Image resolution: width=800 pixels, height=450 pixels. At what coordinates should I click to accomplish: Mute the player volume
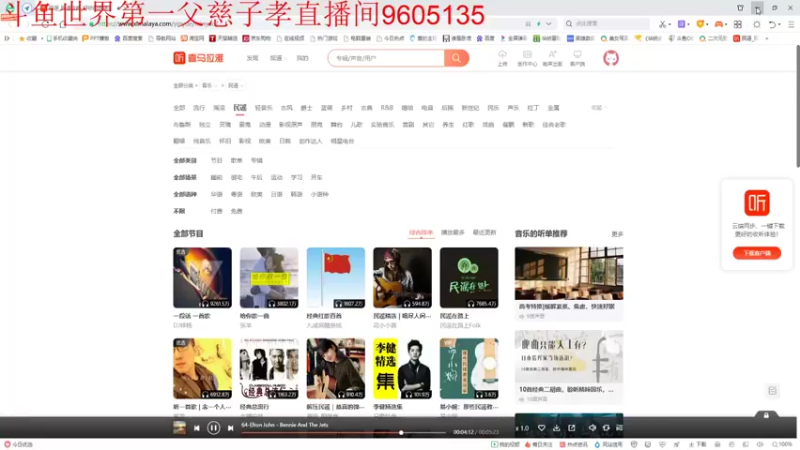click(x=592, y=428)
